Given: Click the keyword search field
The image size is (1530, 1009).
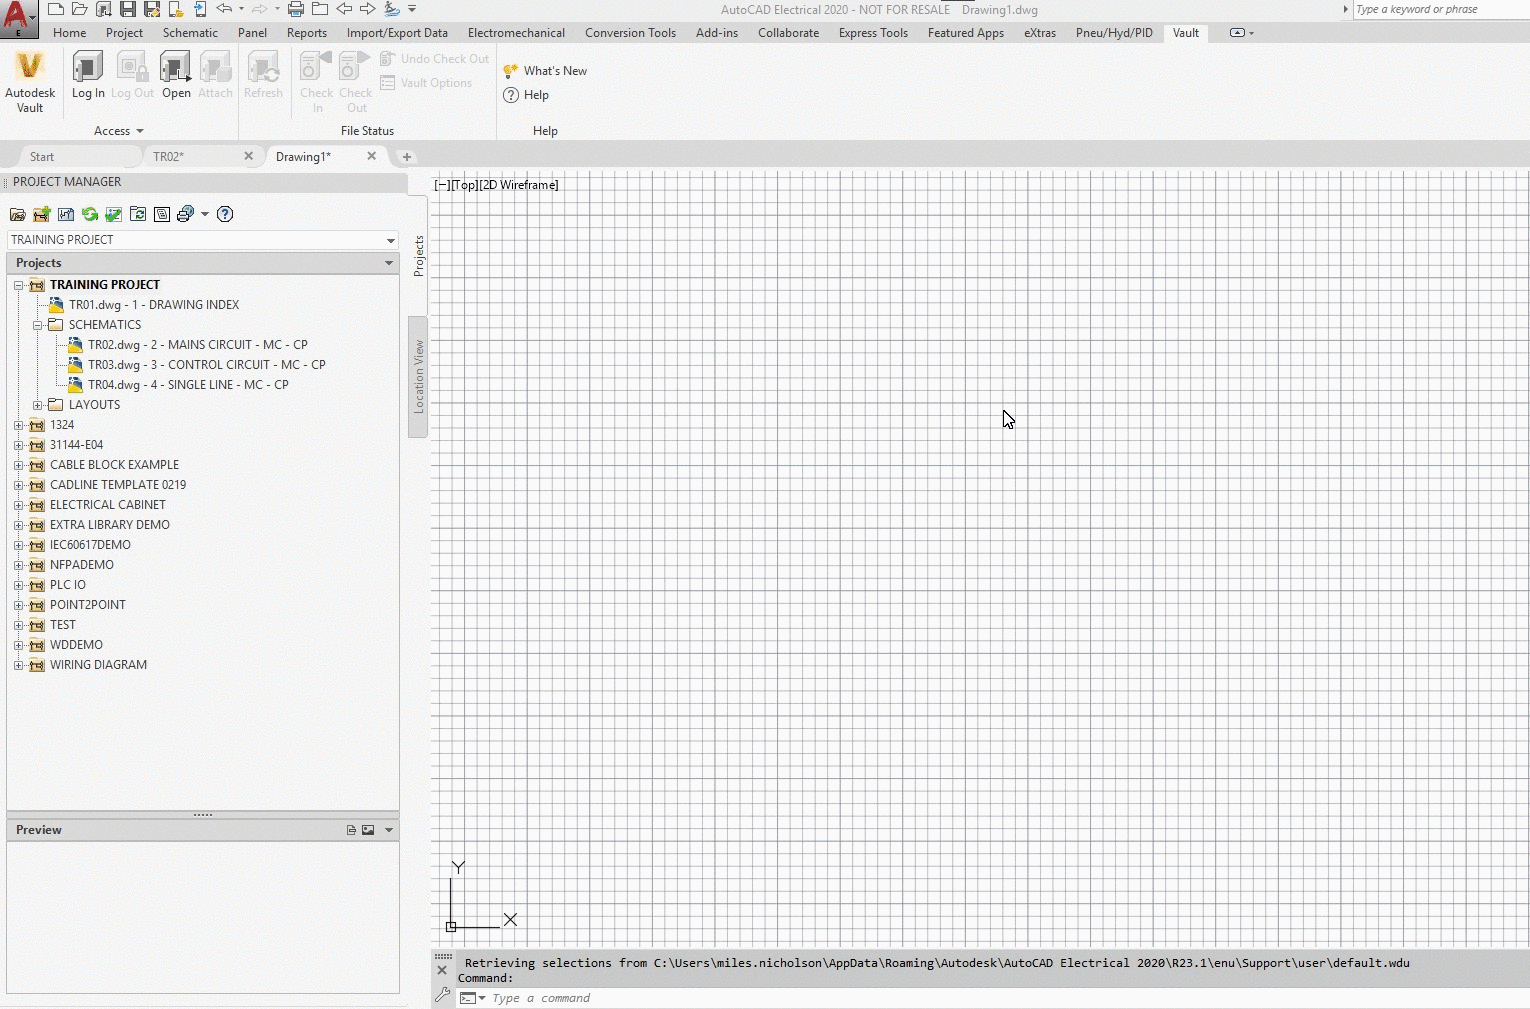Looking at the screenshot, I should coord(1440,9).
